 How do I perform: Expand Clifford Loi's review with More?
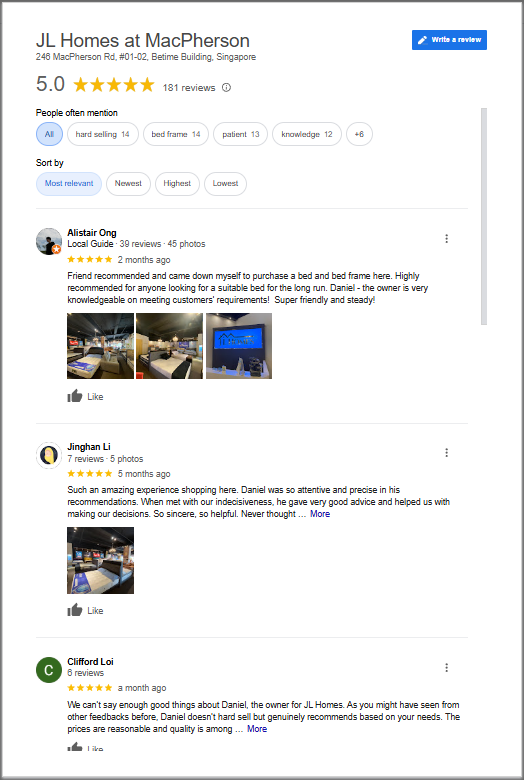pos(257,729)
